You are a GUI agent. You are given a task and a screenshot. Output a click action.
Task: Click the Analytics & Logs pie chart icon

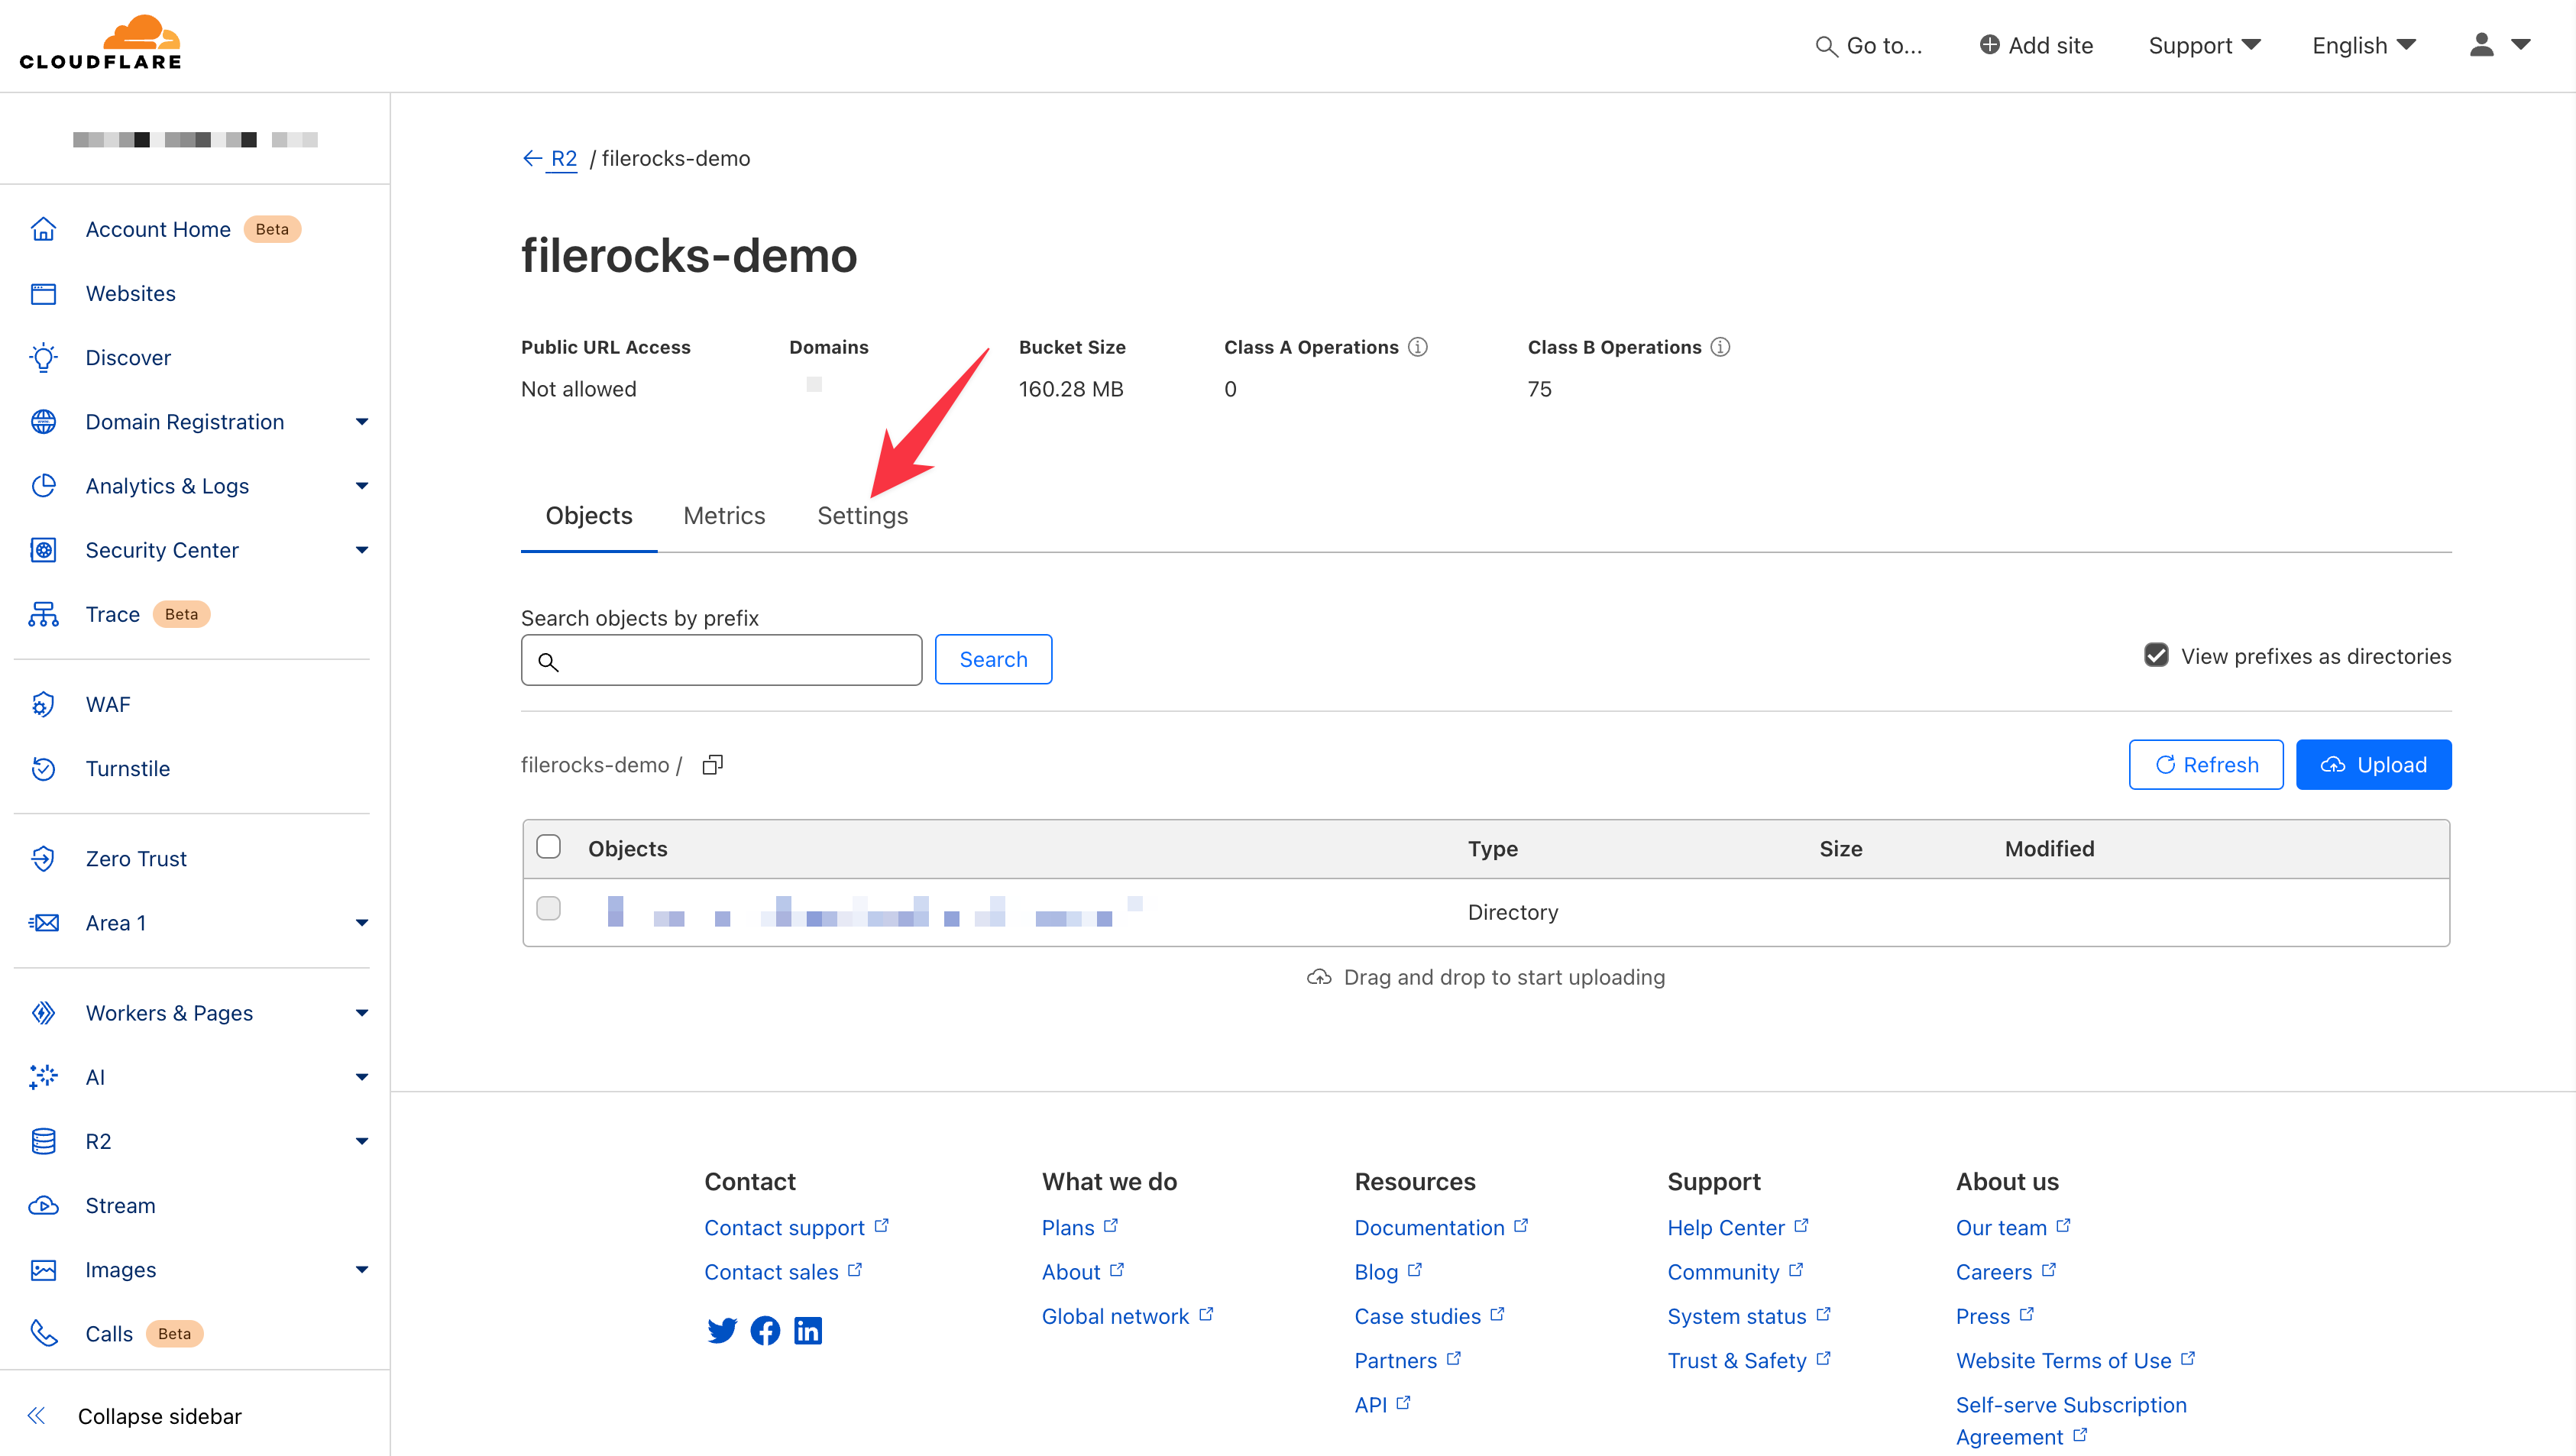tap(43, 485)
